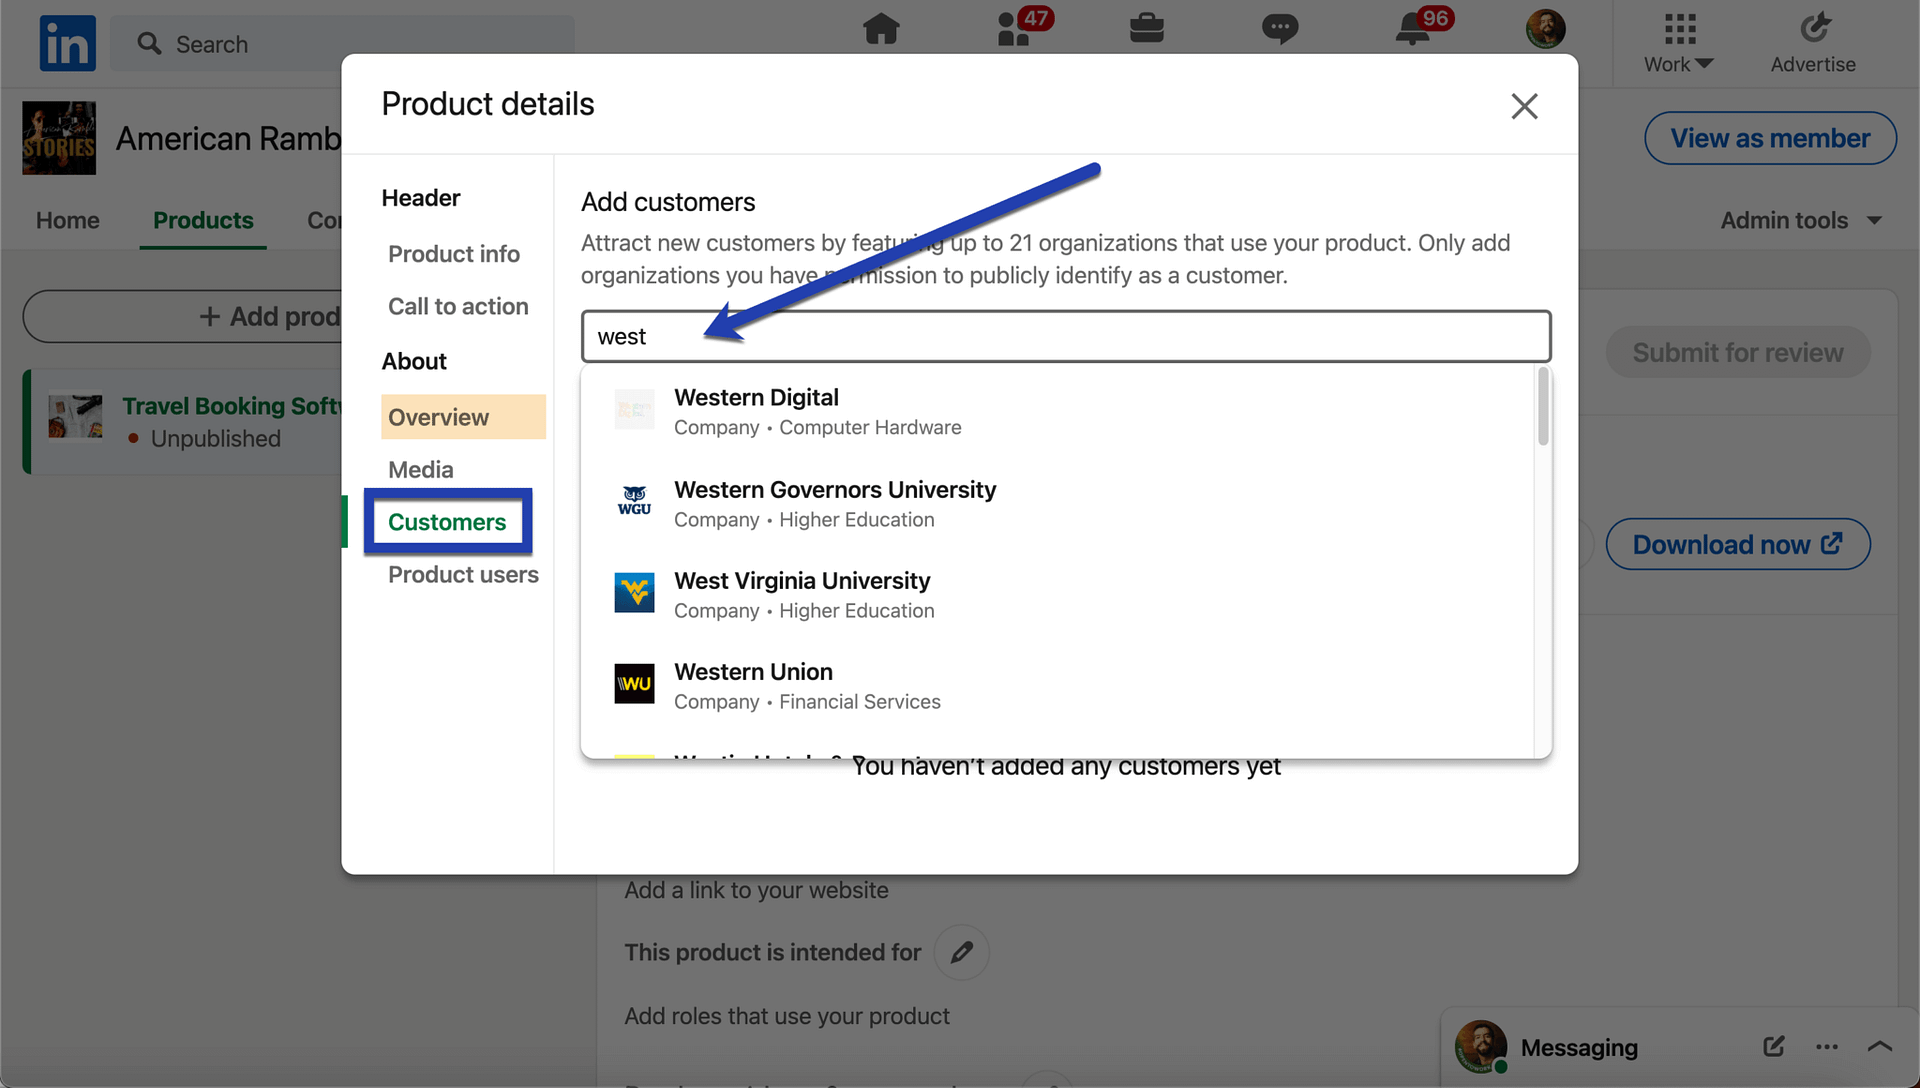1920x1088 pixels.
Task: Select Western Union from suggestions
Action: pos(1058,685)
